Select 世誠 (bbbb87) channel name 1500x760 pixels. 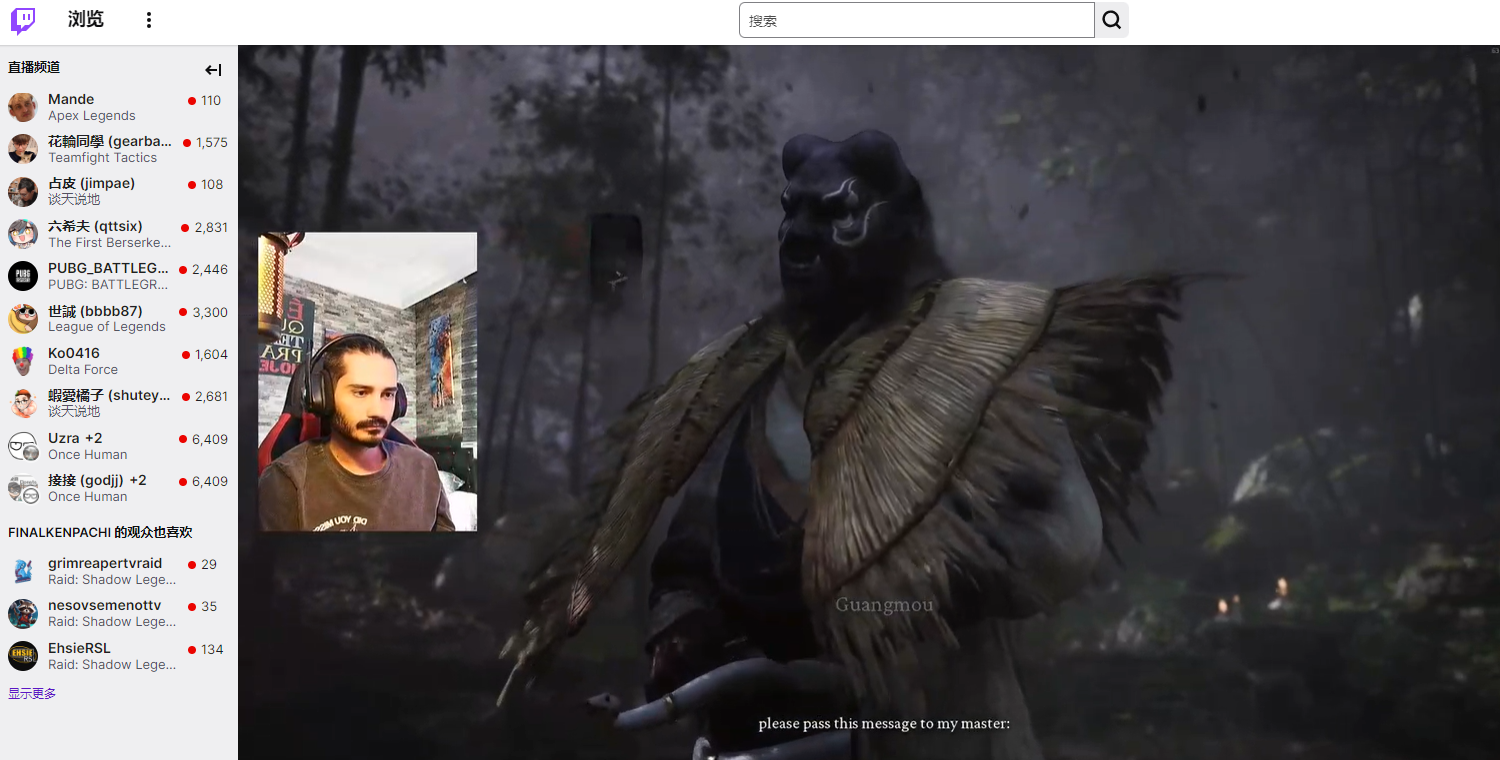[95, 311]
